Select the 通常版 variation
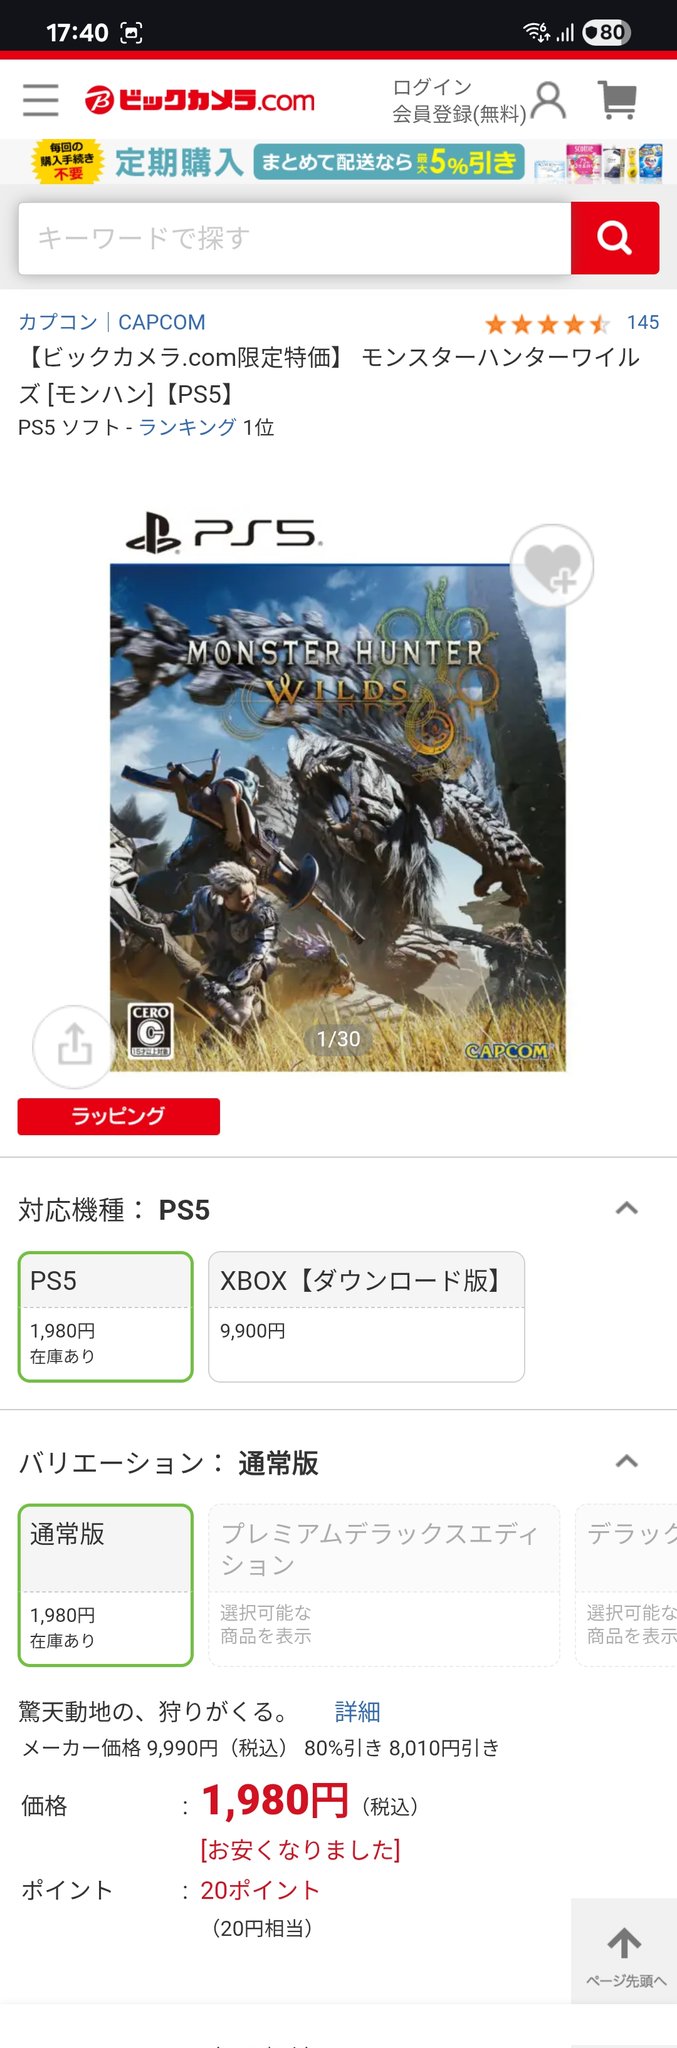677x2048 pixels. click(x=105, y=1585)
